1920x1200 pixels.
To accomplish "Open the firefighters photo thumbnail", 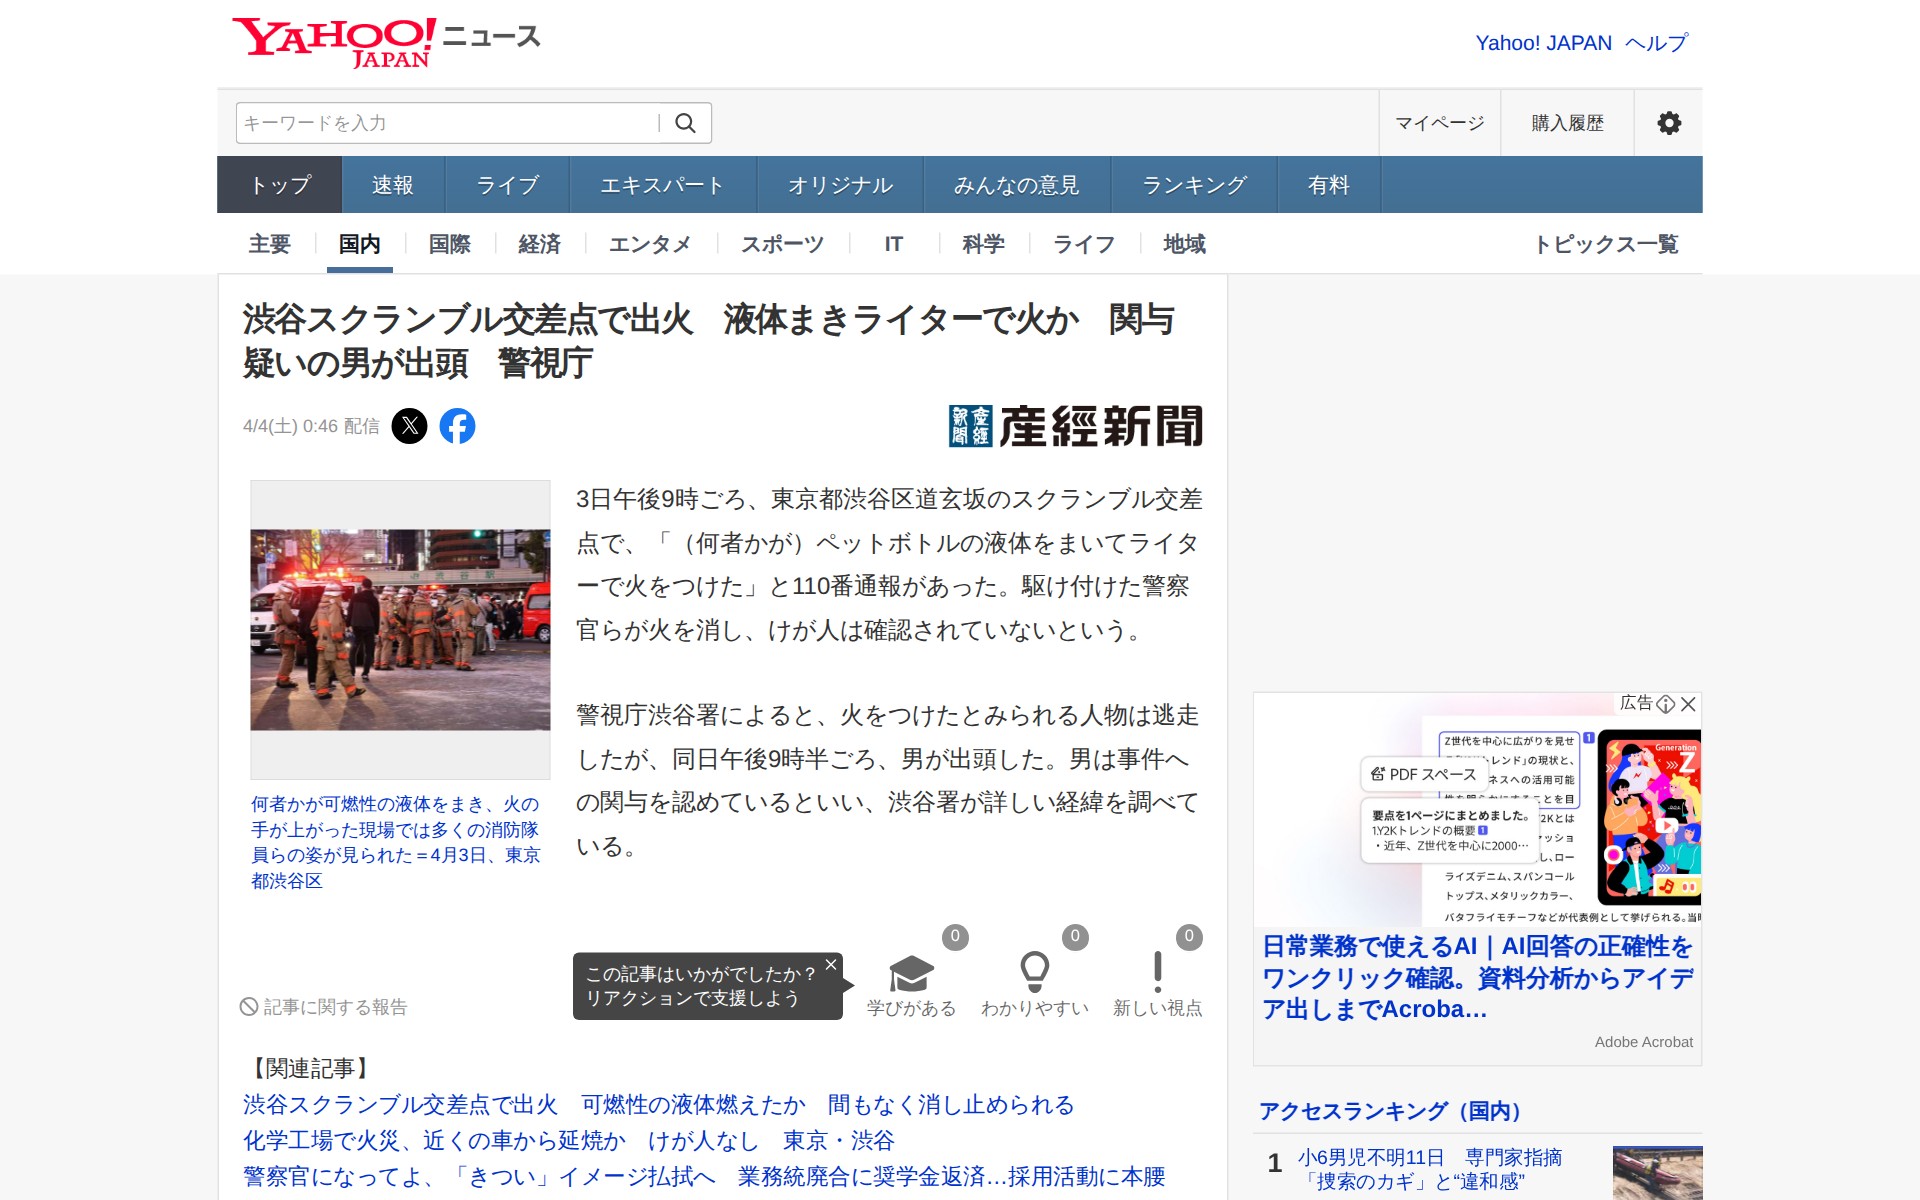I will [x=400, y=629].
